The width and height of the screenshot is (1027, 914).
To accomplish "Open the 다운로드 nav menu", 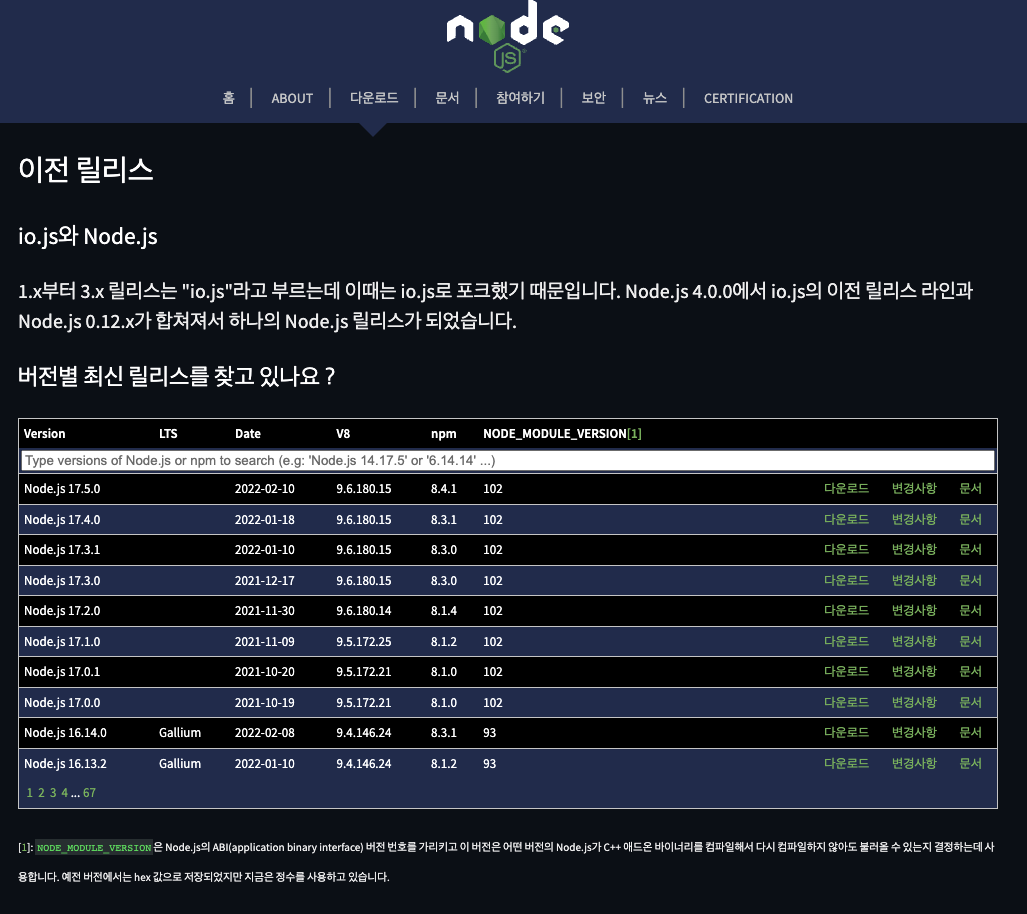I will coord(374,98).
